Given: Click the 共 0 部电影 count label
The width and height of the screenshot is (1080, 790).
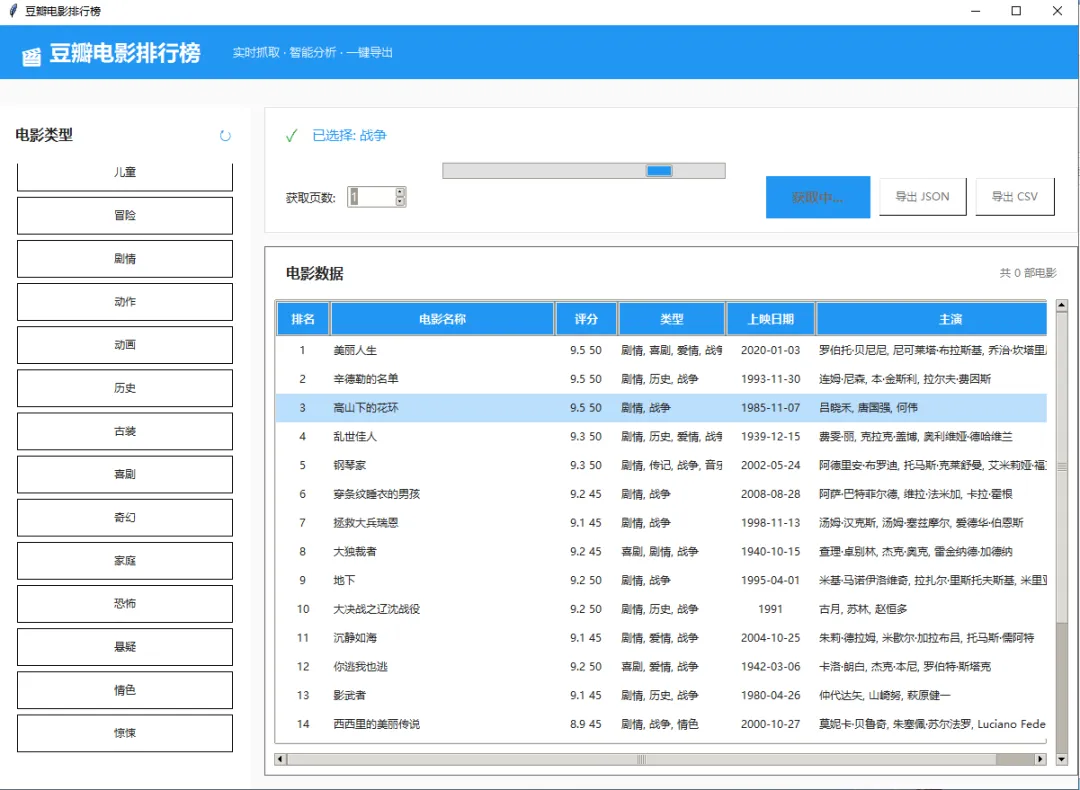Looking at the screenshot, I should click(x=1028, y=273).
